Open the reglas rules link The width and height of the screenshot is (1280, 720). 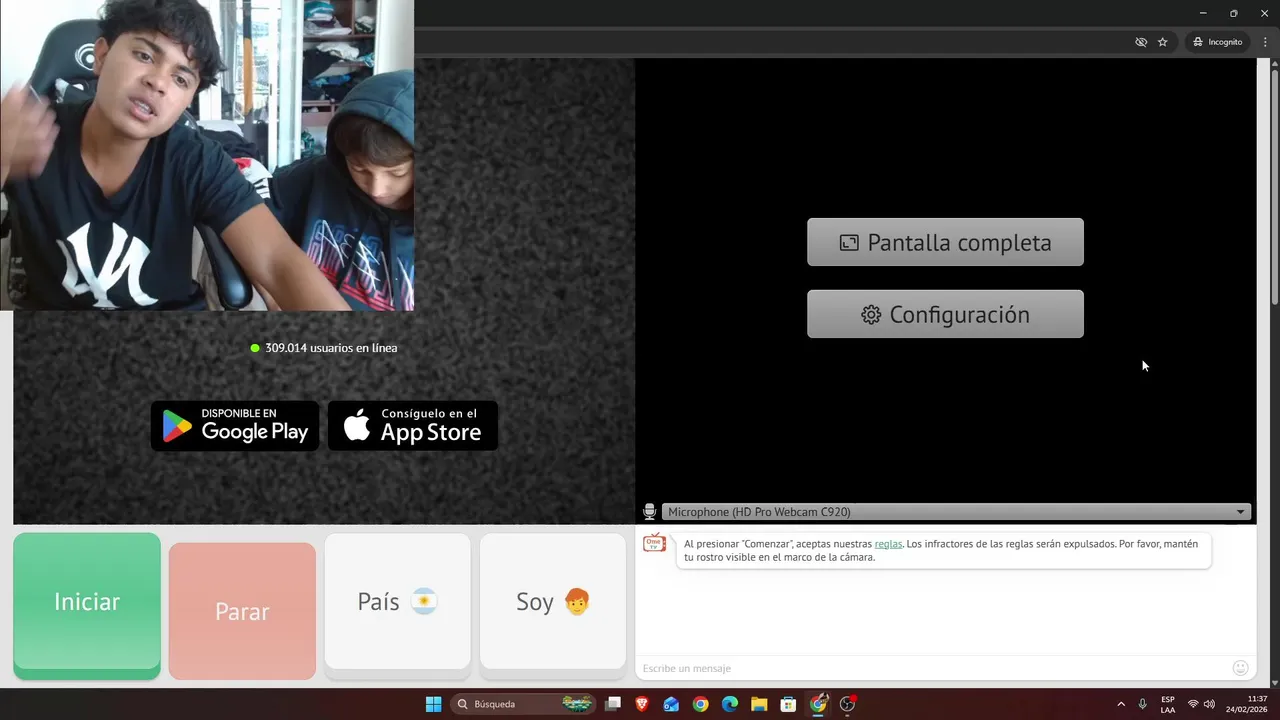pyautogui.click(x=888, y=544)
